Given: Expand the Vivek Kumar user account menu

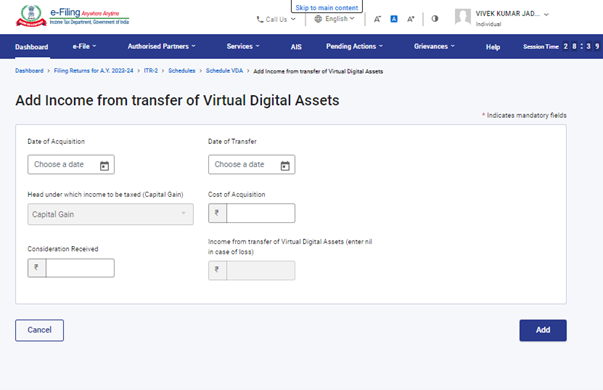Looking at the screenshot, I should pos(546,14).
